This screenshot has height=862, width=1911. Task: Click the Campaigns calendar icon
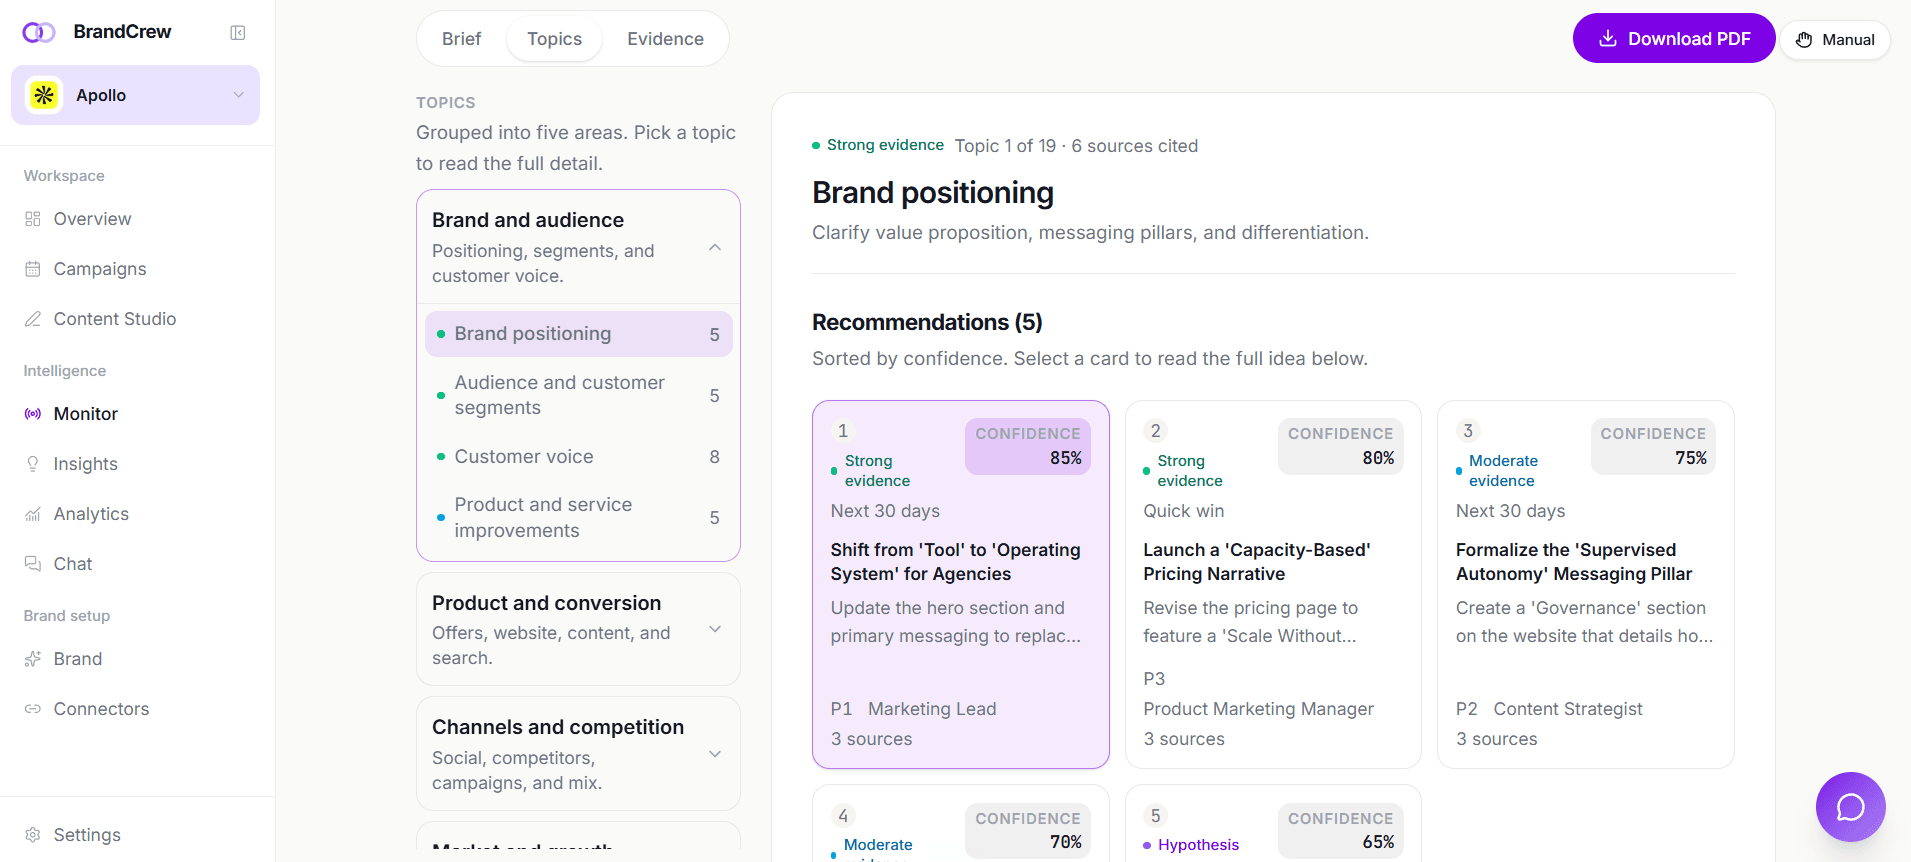click(x=33, y=269)
